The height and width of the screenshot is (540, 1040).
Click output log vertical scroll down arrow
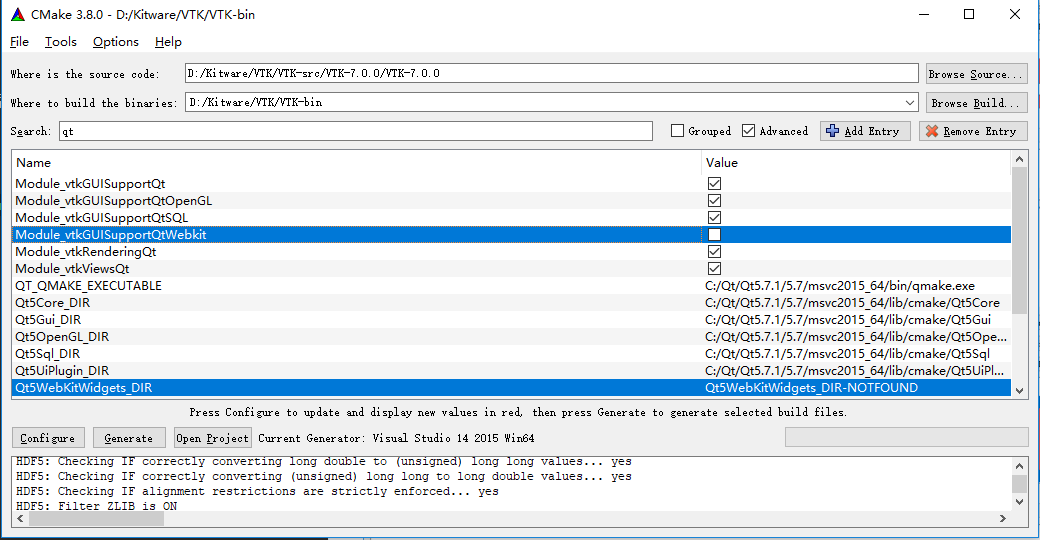click(1019, 502)
